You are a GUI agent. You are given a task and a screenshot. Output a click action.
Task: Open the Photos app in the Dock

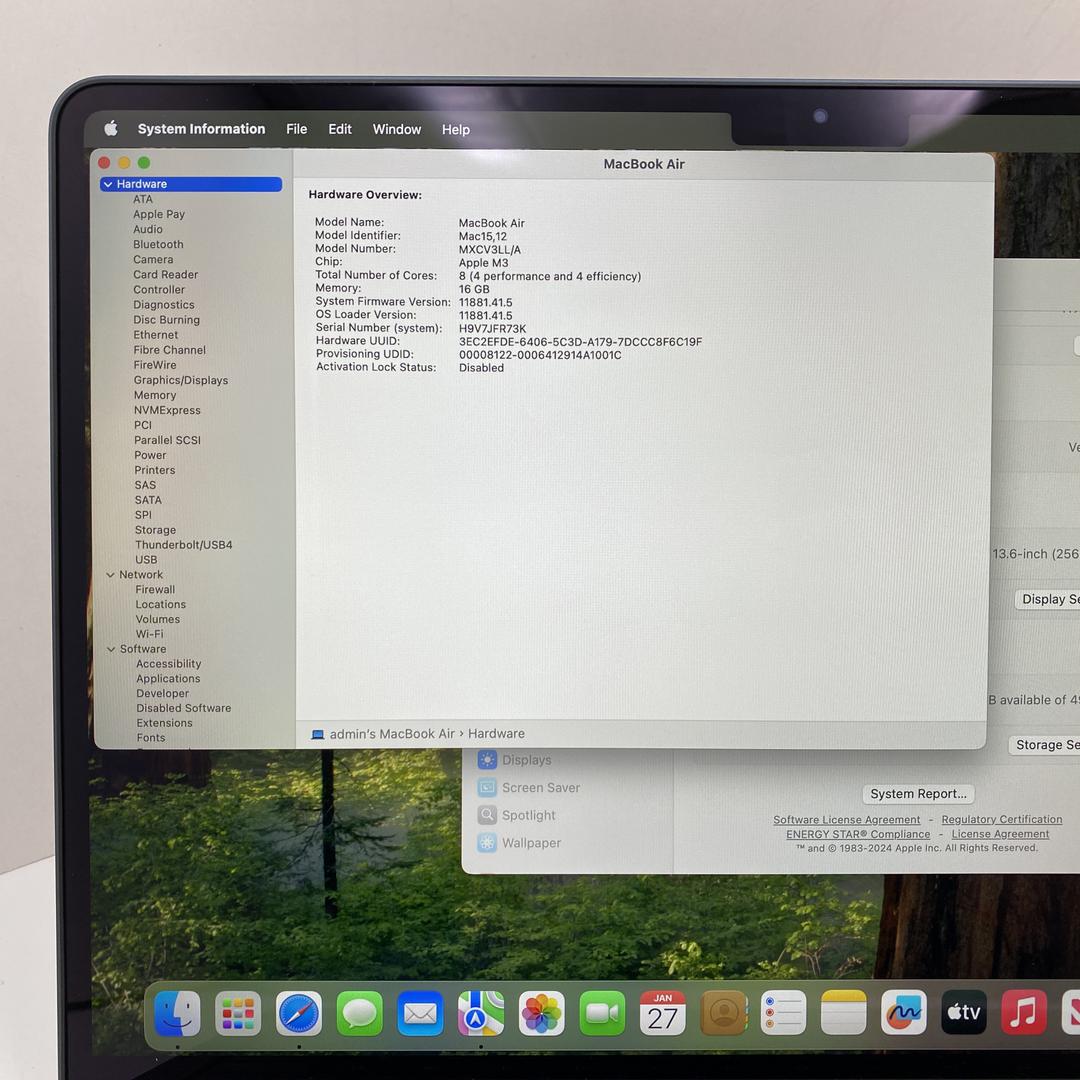tap(541, 1013)
